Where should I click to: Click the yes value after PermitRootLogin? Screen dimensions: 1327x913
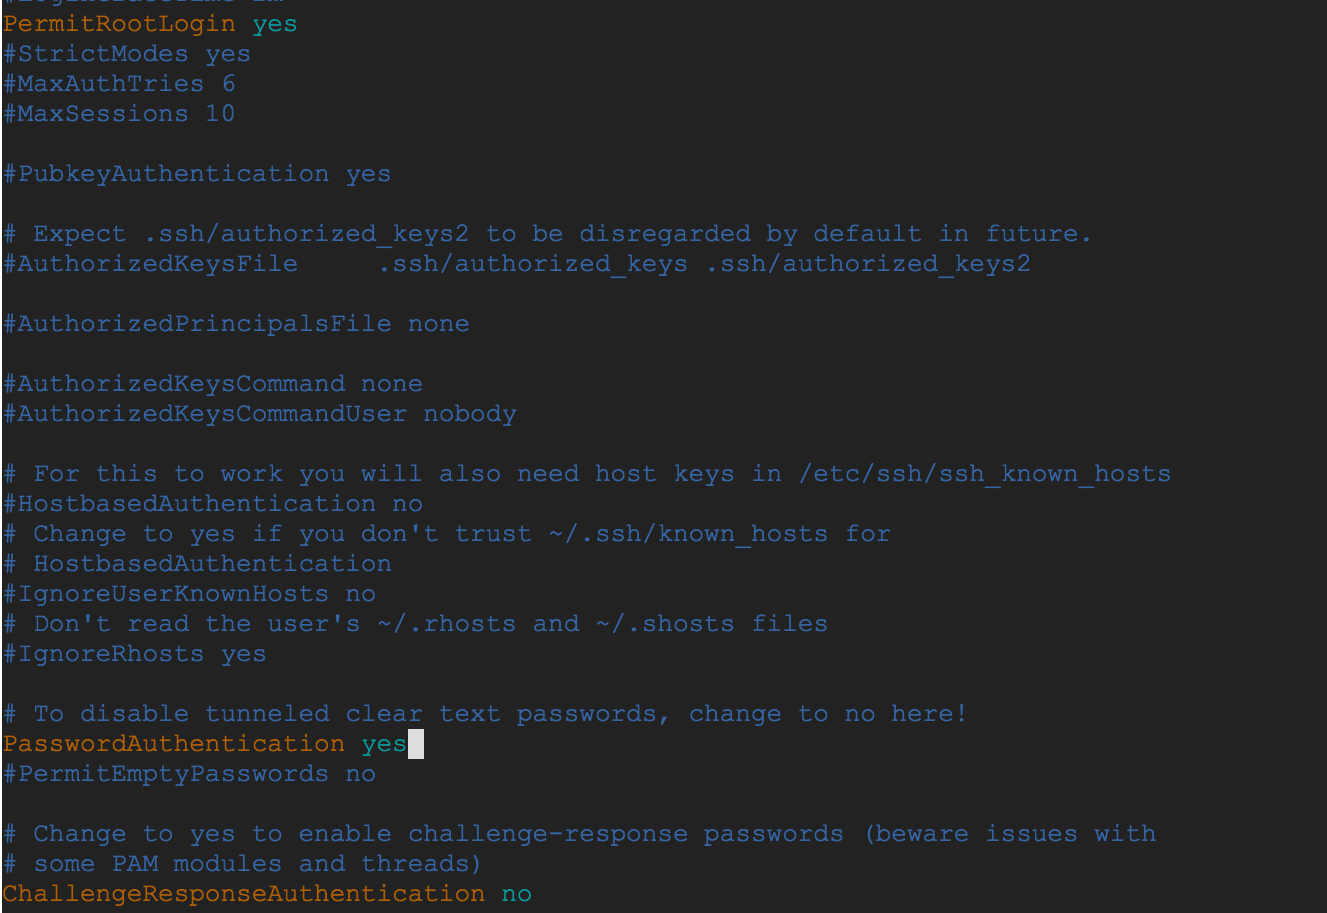coord(275,24)
